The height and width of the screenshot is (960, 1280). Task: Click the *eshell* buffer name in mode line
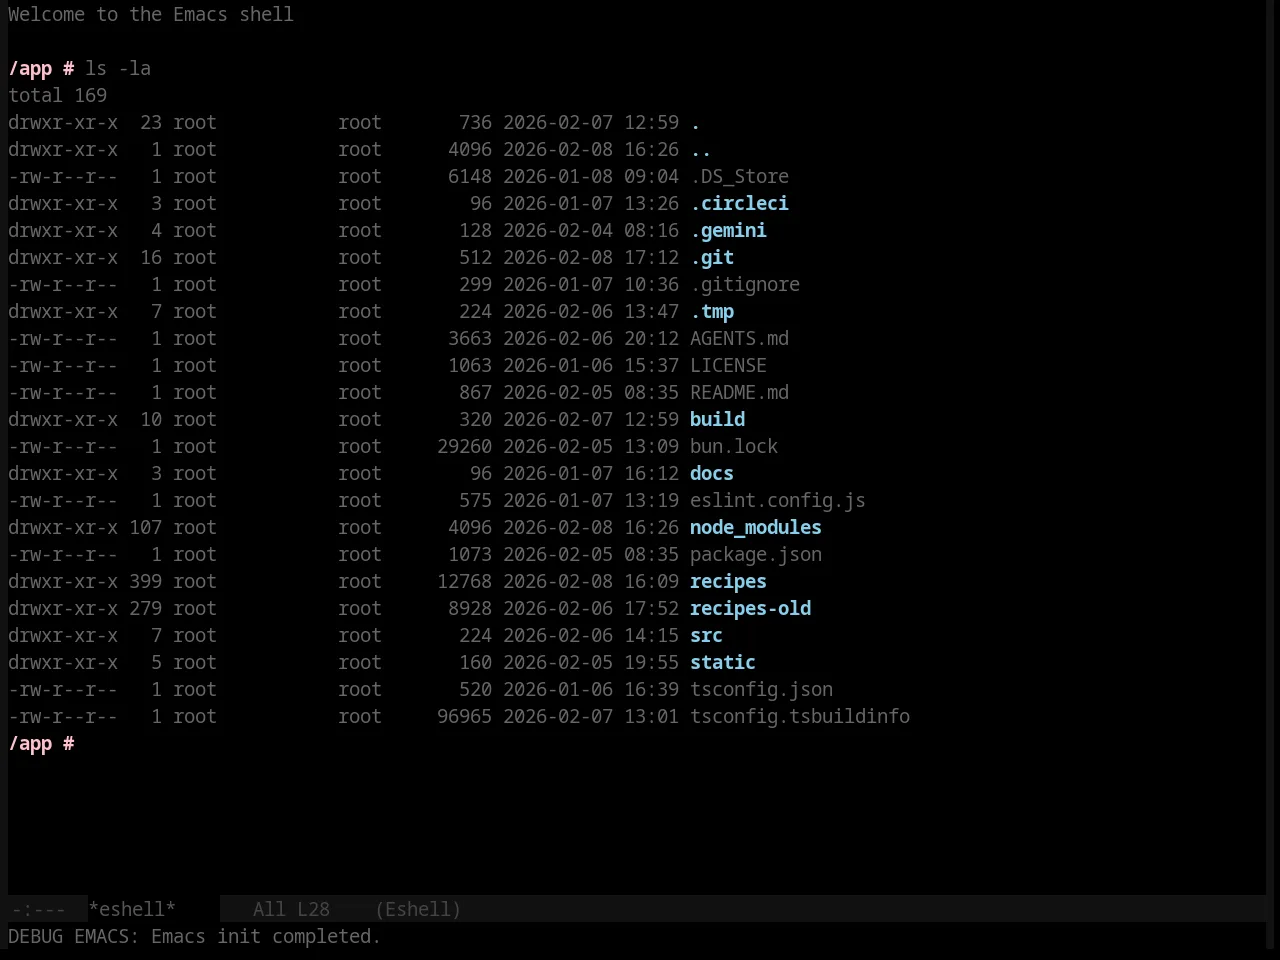tap(132, 909)
